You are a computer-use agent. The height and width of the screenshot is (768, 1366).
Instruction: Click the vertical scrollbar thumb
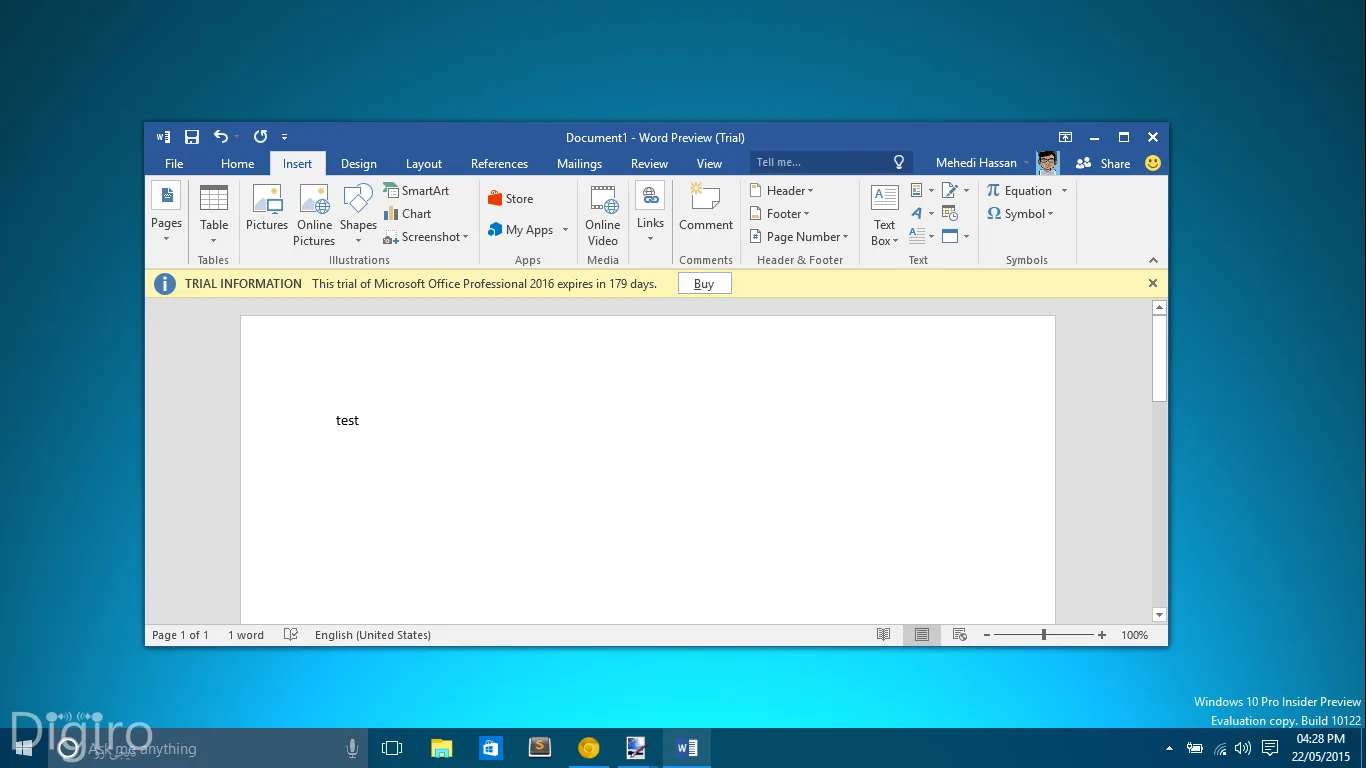1160,359
